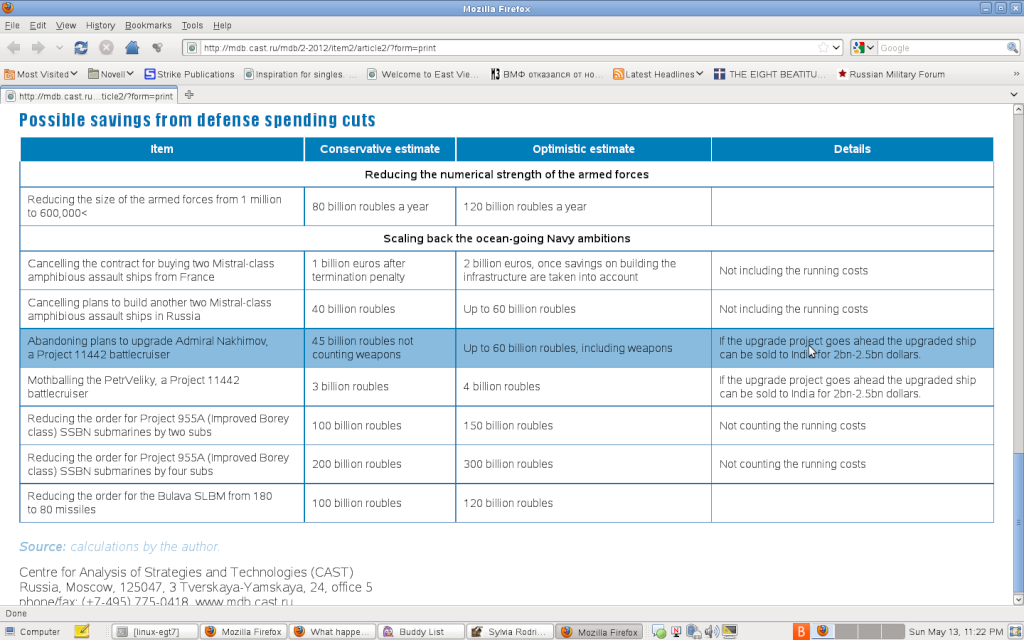
Task: Go back with the Back arrow button
Action: (x=14, y=48)
